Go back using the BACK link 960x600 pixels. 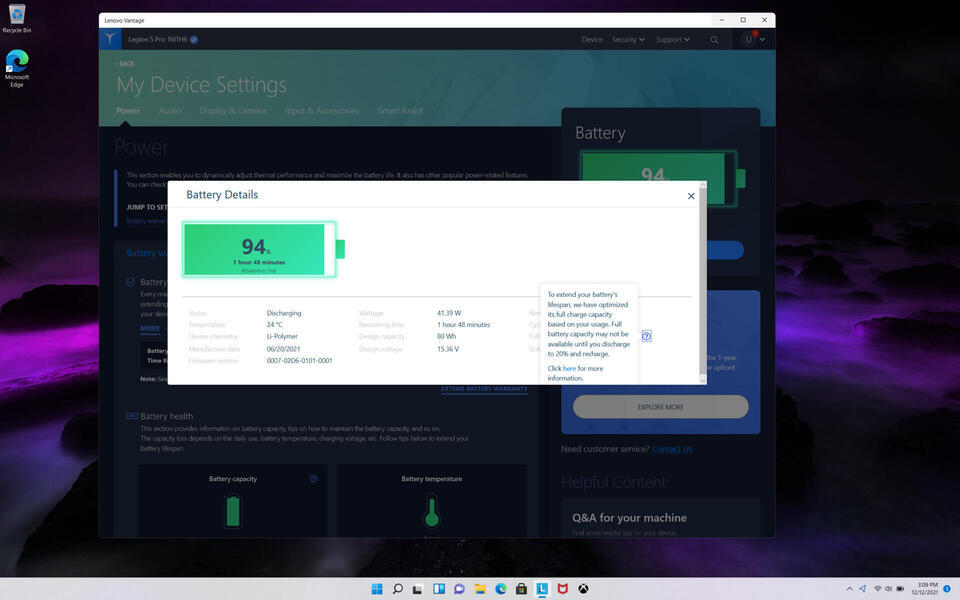pyautogui.click(x=124, y=64)
